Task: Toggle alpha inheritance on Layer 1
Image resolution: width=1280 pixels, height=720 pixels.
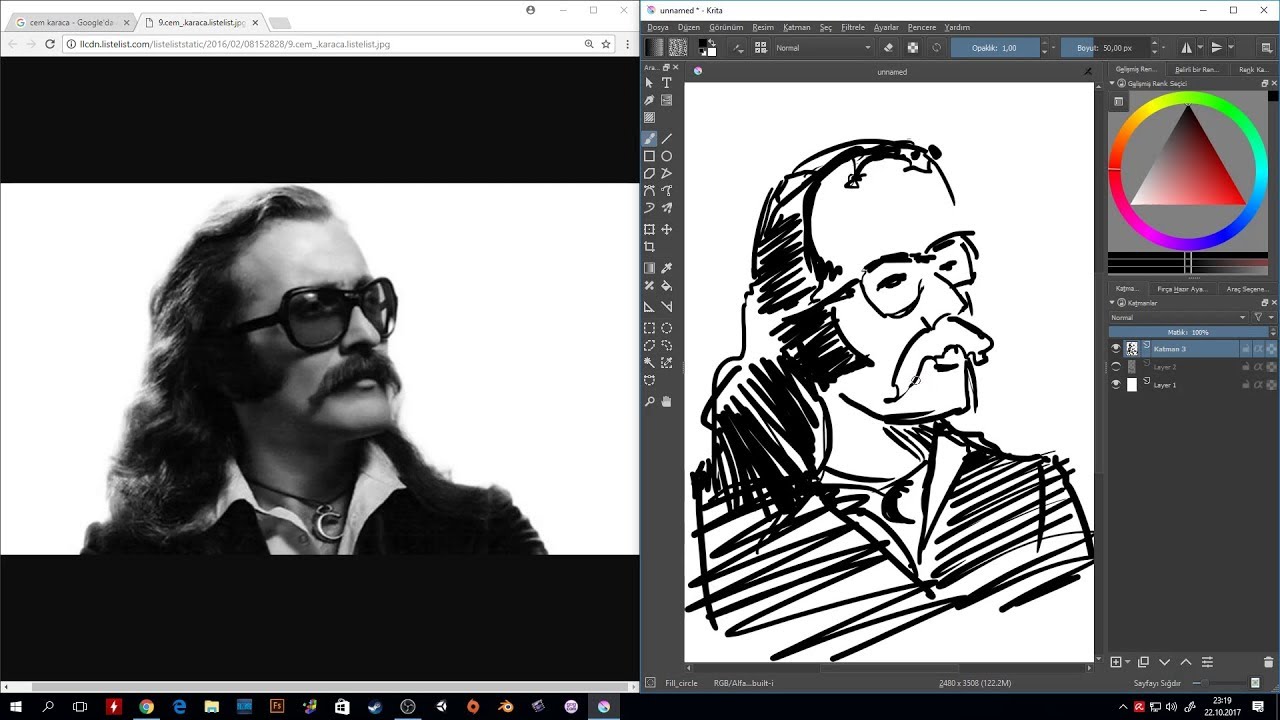Action: point(1258,384)
